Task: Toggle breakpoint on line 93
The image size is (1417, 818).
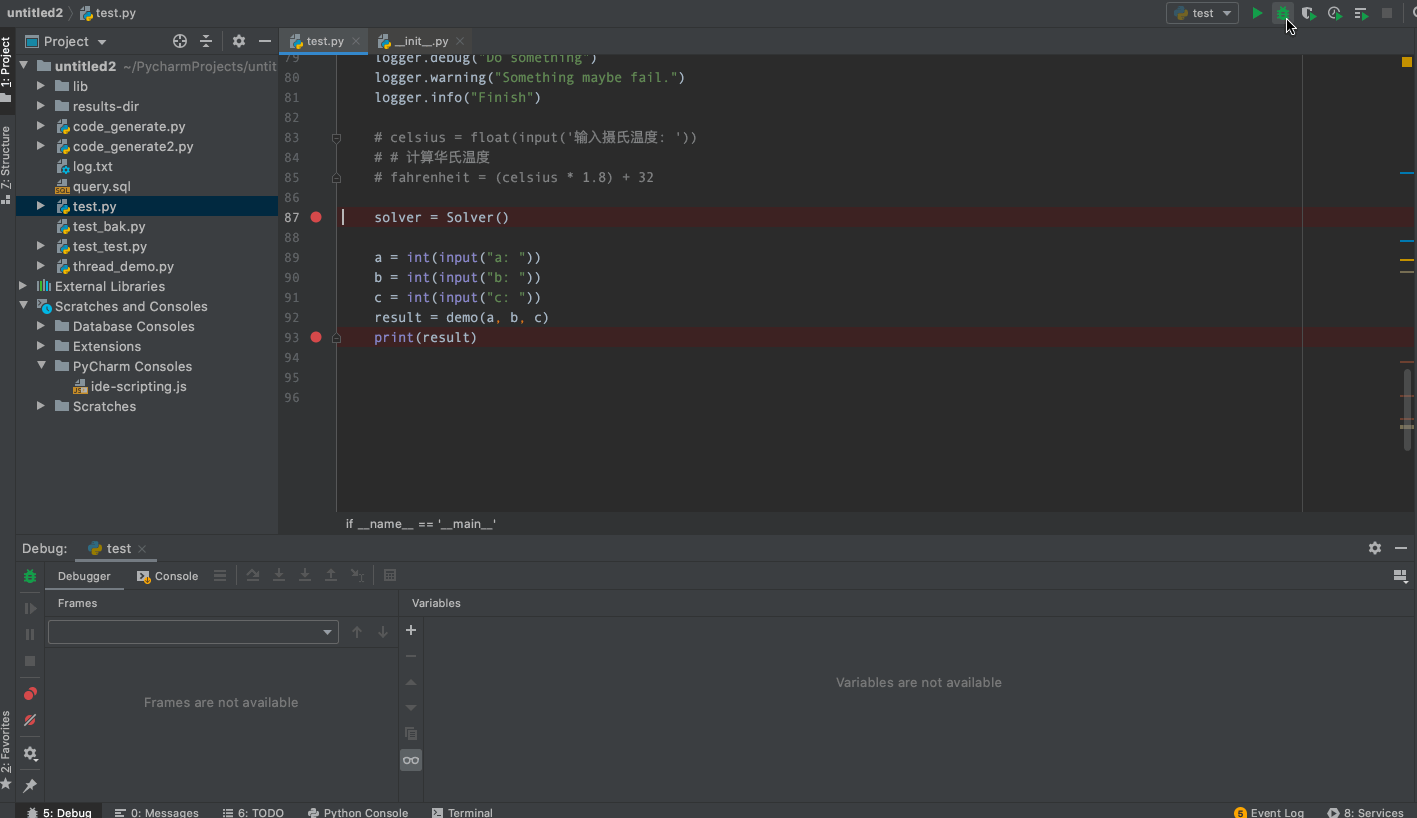Action: tap(316, 337)
